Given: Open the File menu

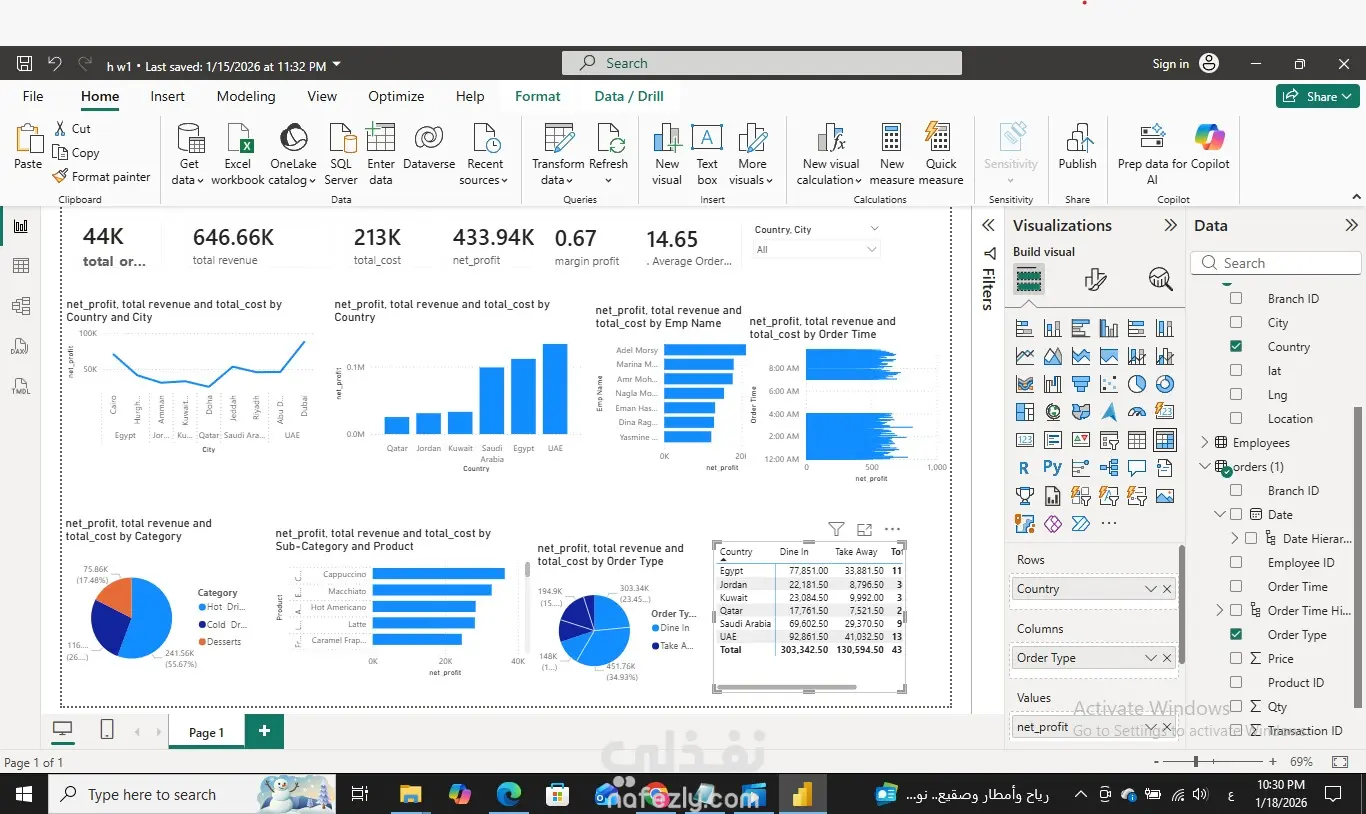Looking at the screenshot, I should pyautogui.click(x=33, y=97).
